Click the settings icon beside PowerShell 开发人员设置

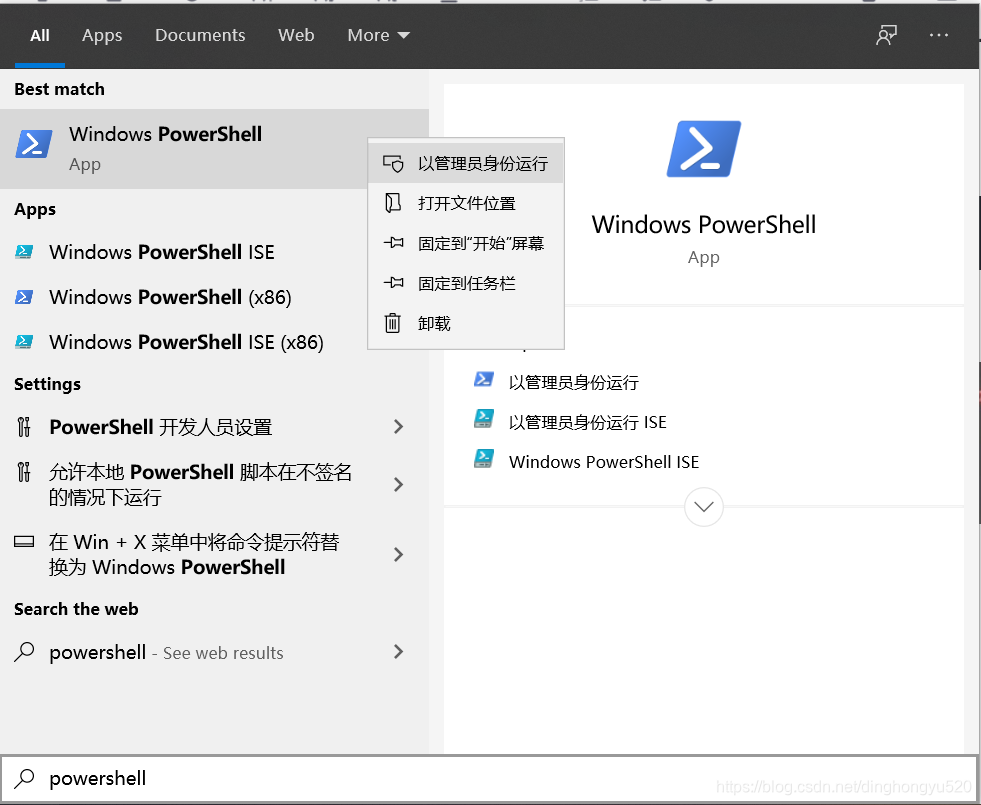24,427
